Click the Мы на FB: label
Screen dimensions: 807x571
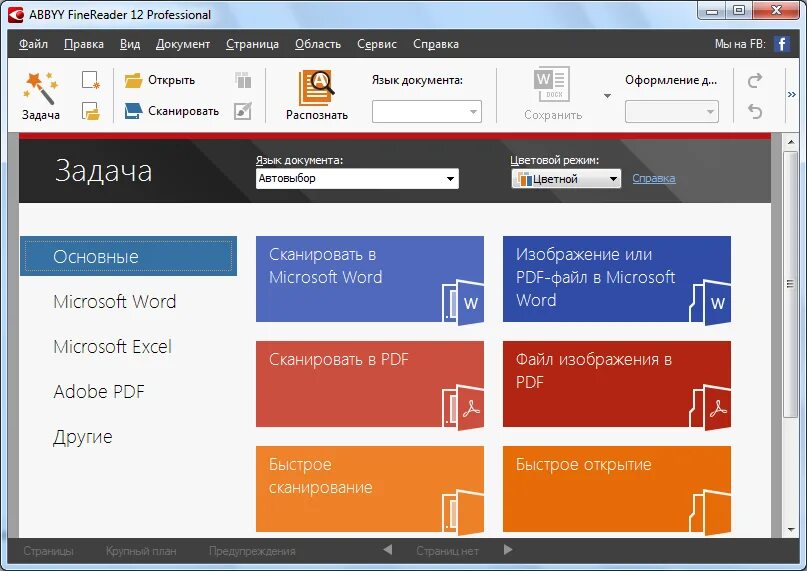[740, 44]
